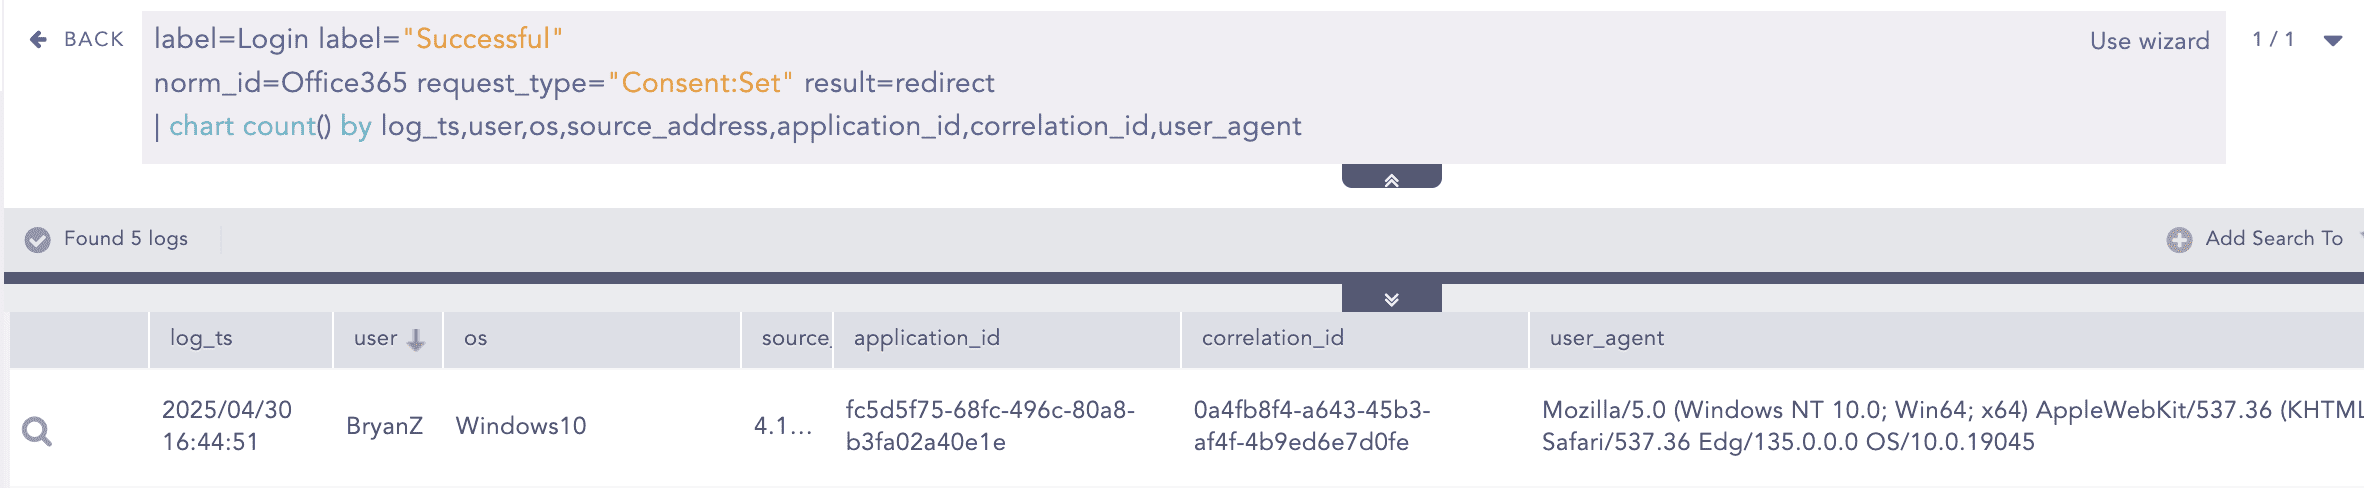
Task: Click the os column header
Action: point(476,338)
